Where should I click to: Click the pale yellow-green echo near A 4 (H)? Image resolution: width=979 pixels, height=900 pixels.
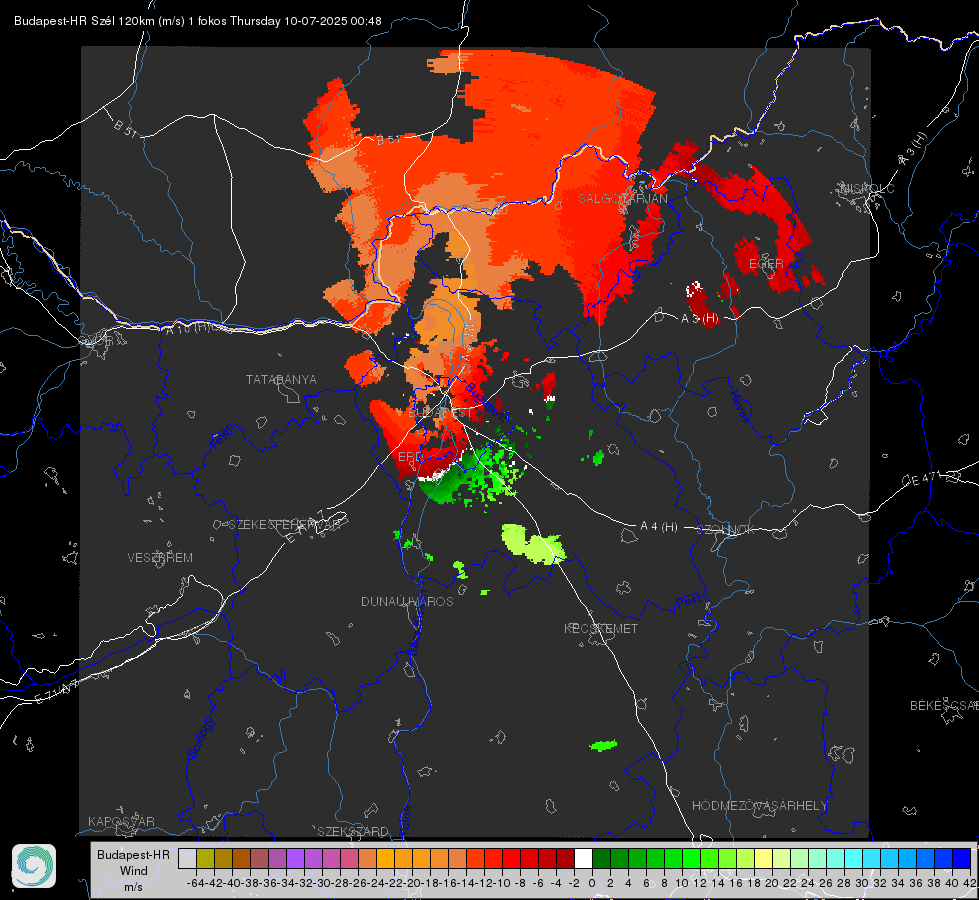point(533,544)
